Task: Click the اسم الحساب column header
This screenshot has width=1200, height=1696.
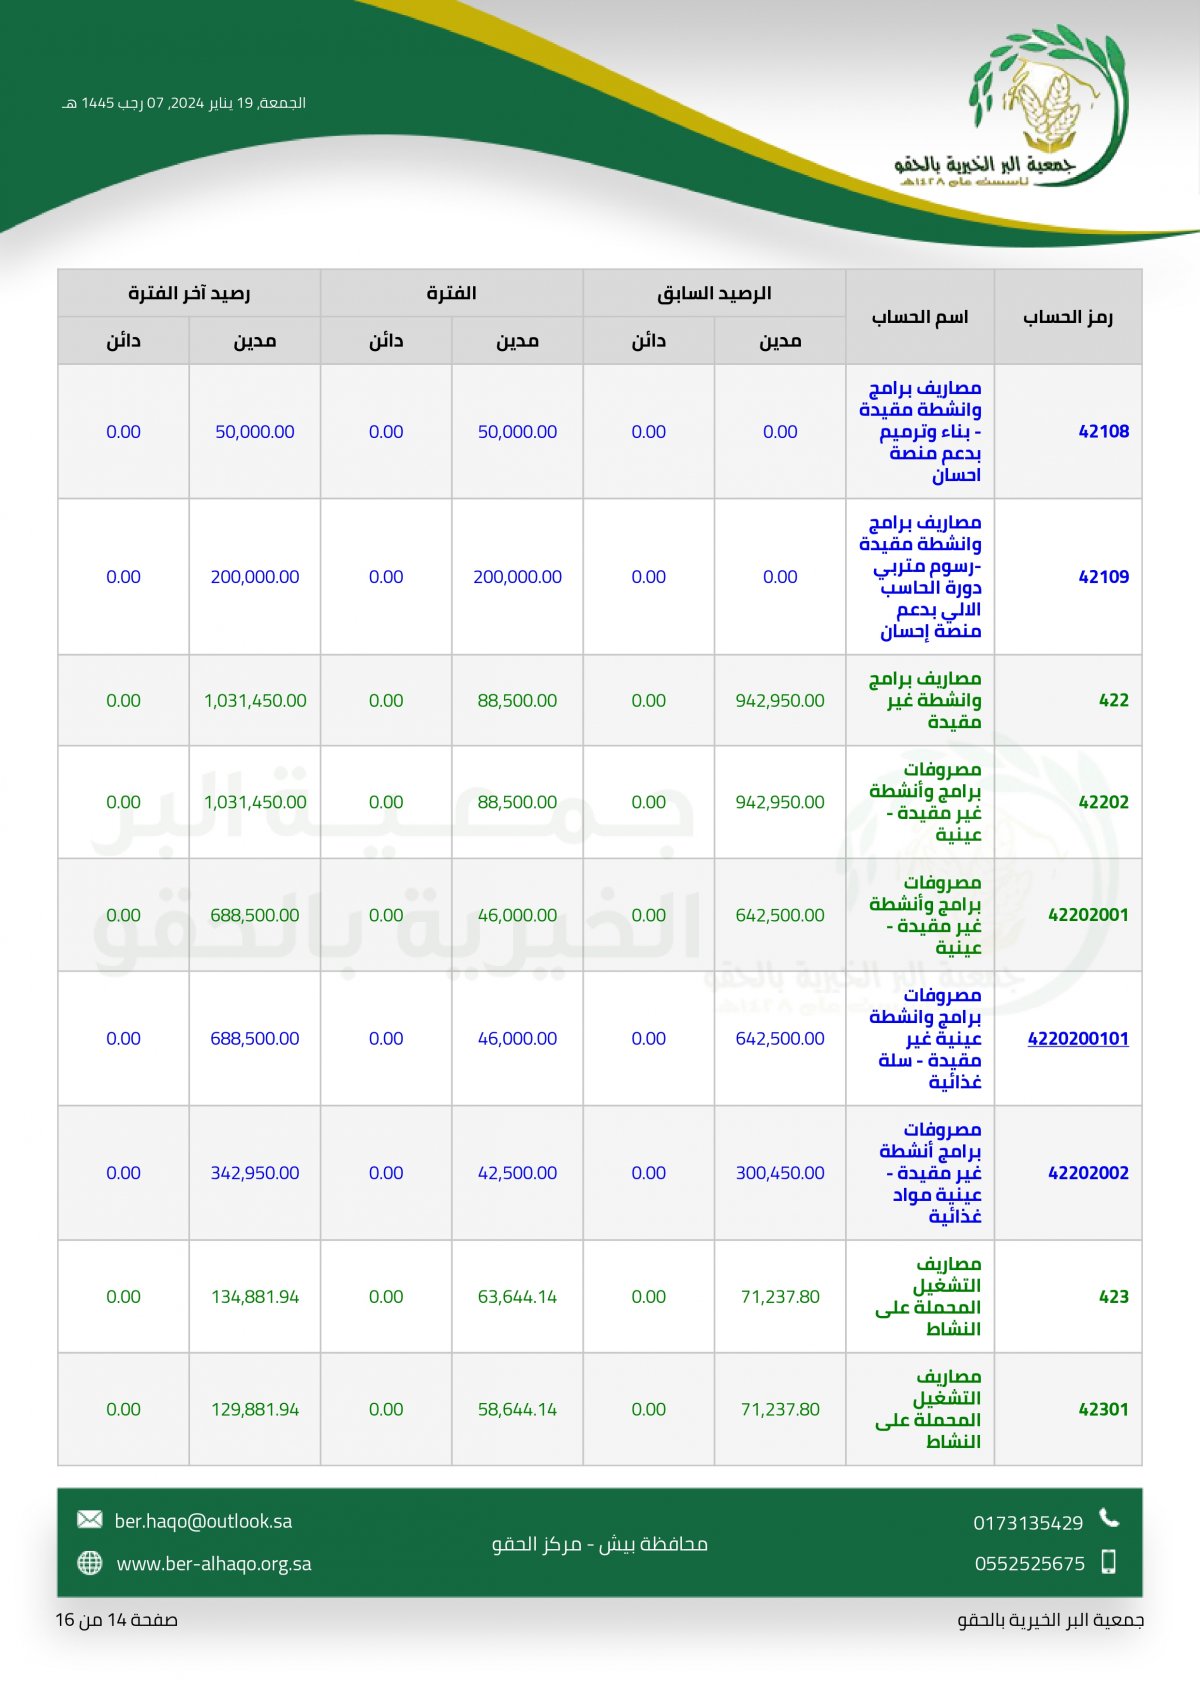Action: click(920, 317)
